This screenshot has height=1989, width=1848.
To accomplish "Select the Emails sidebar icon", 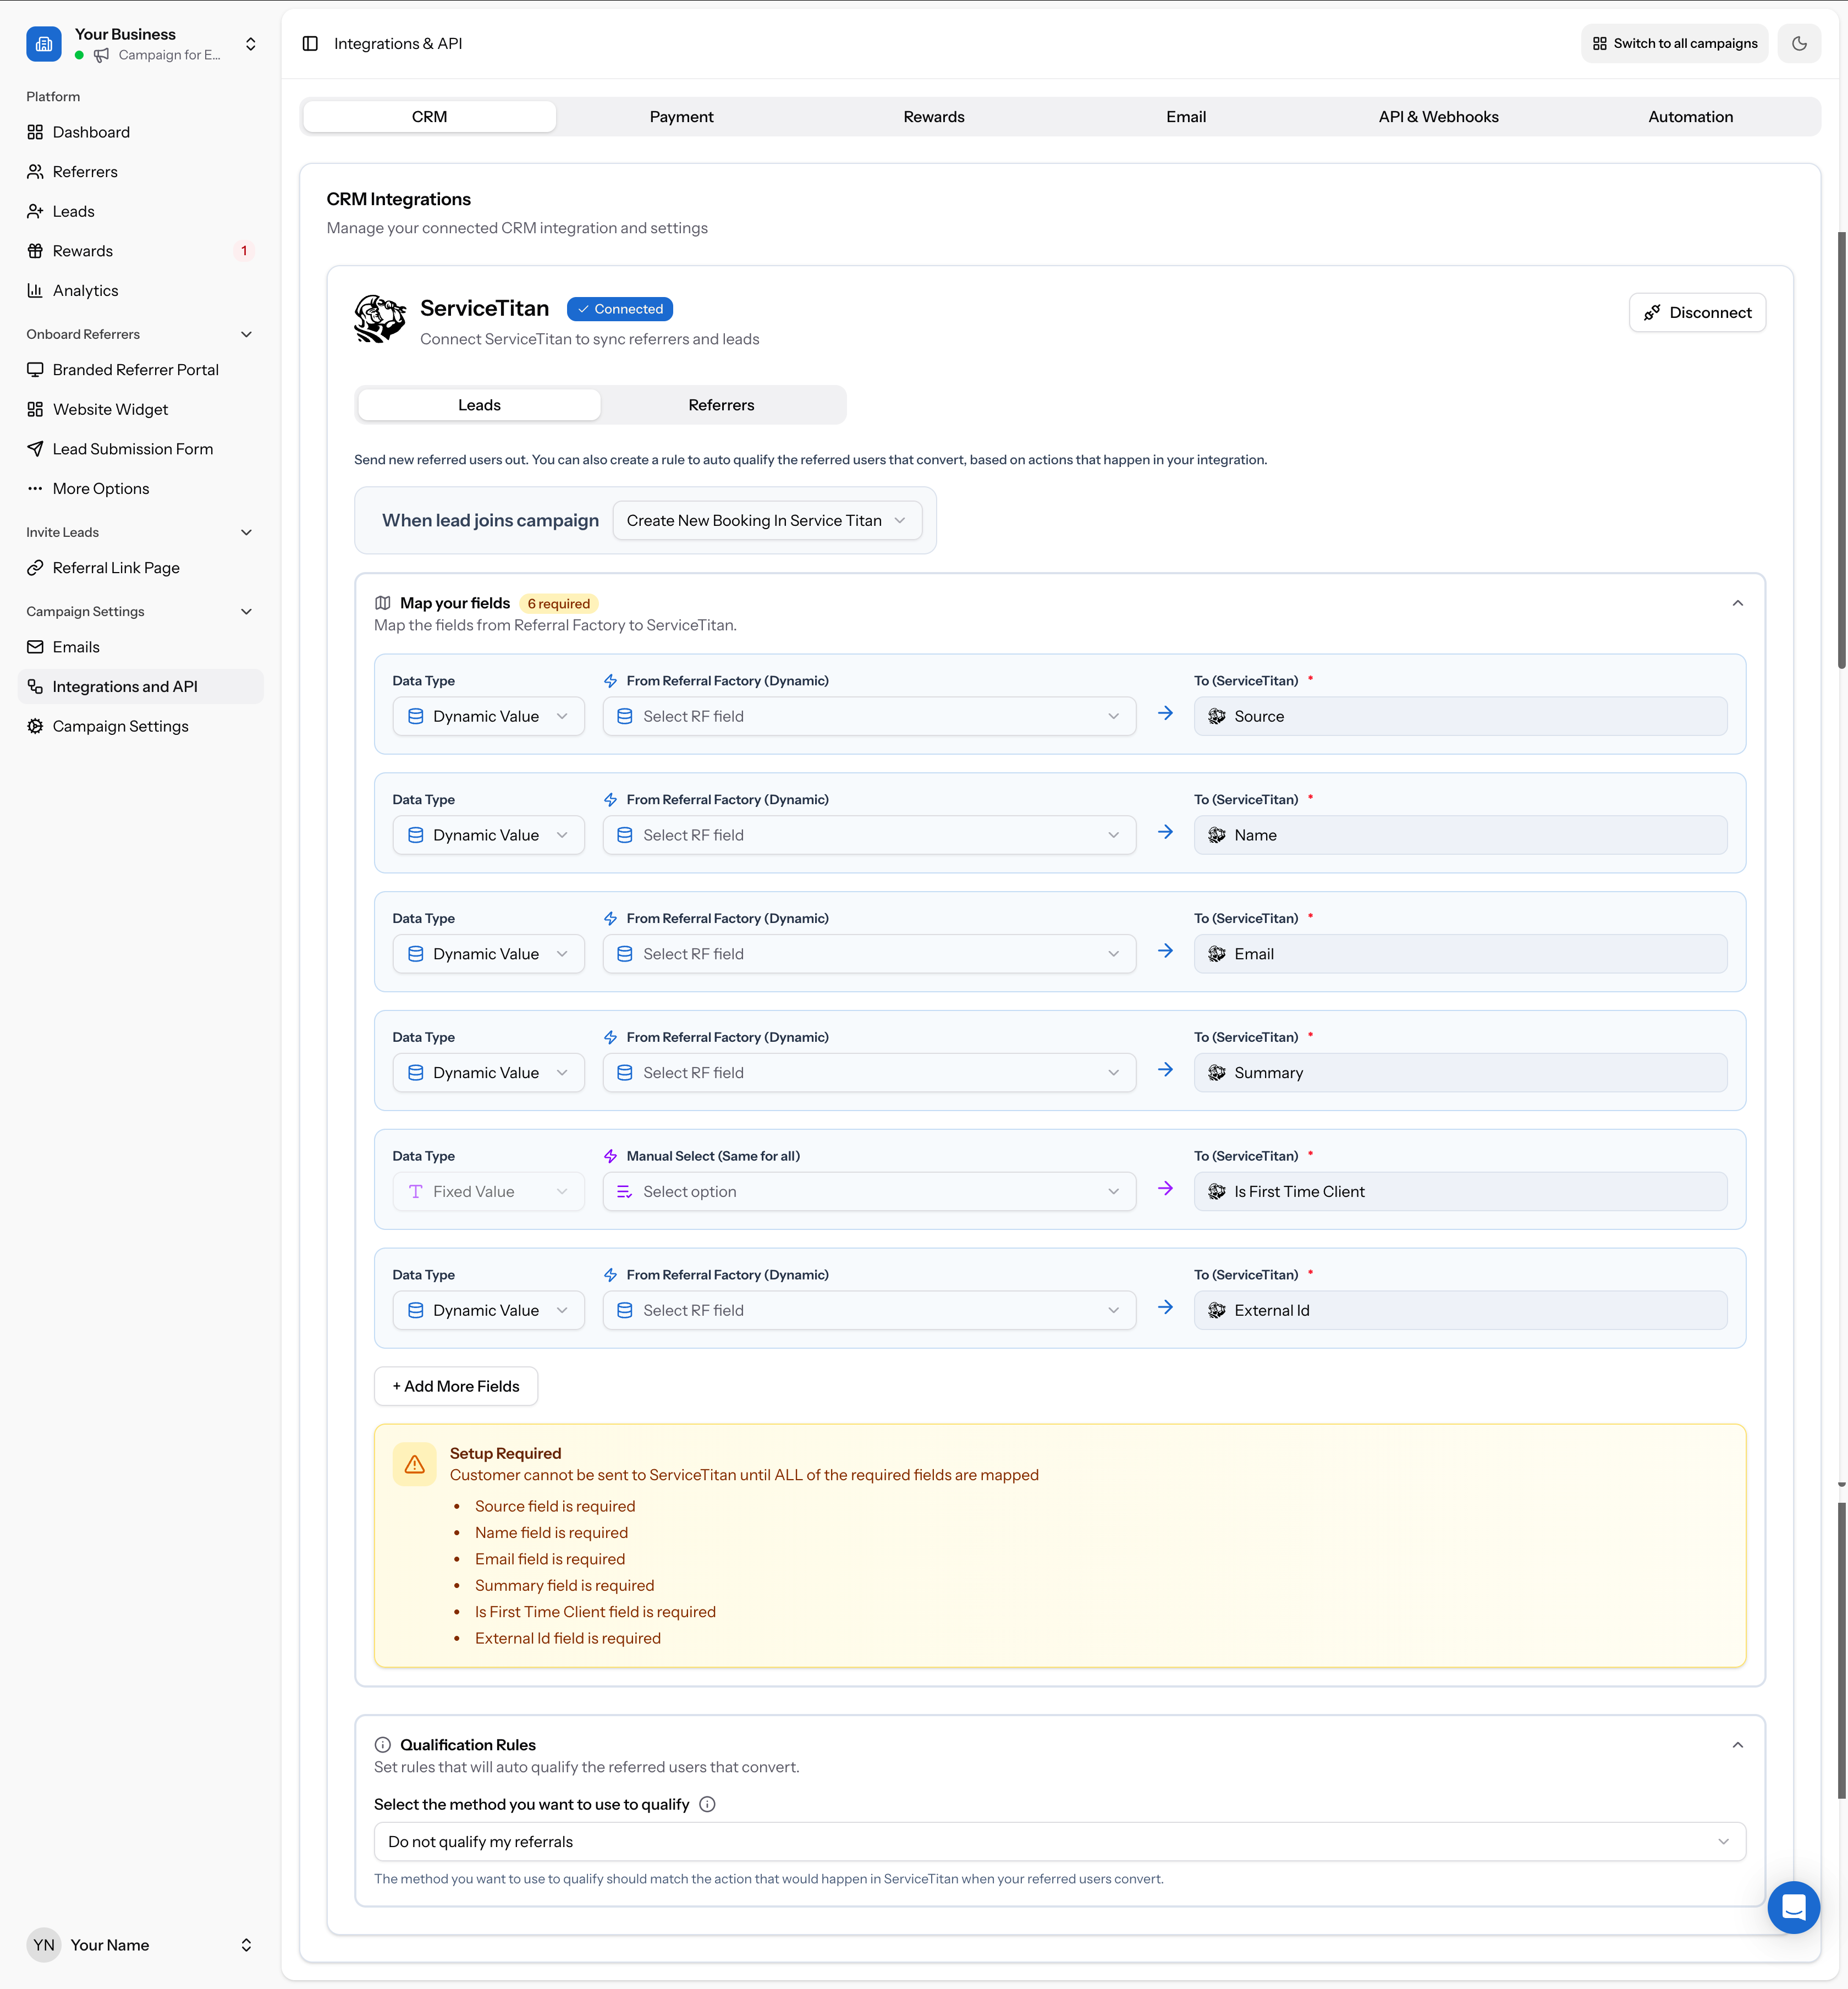I will point(35,646).
